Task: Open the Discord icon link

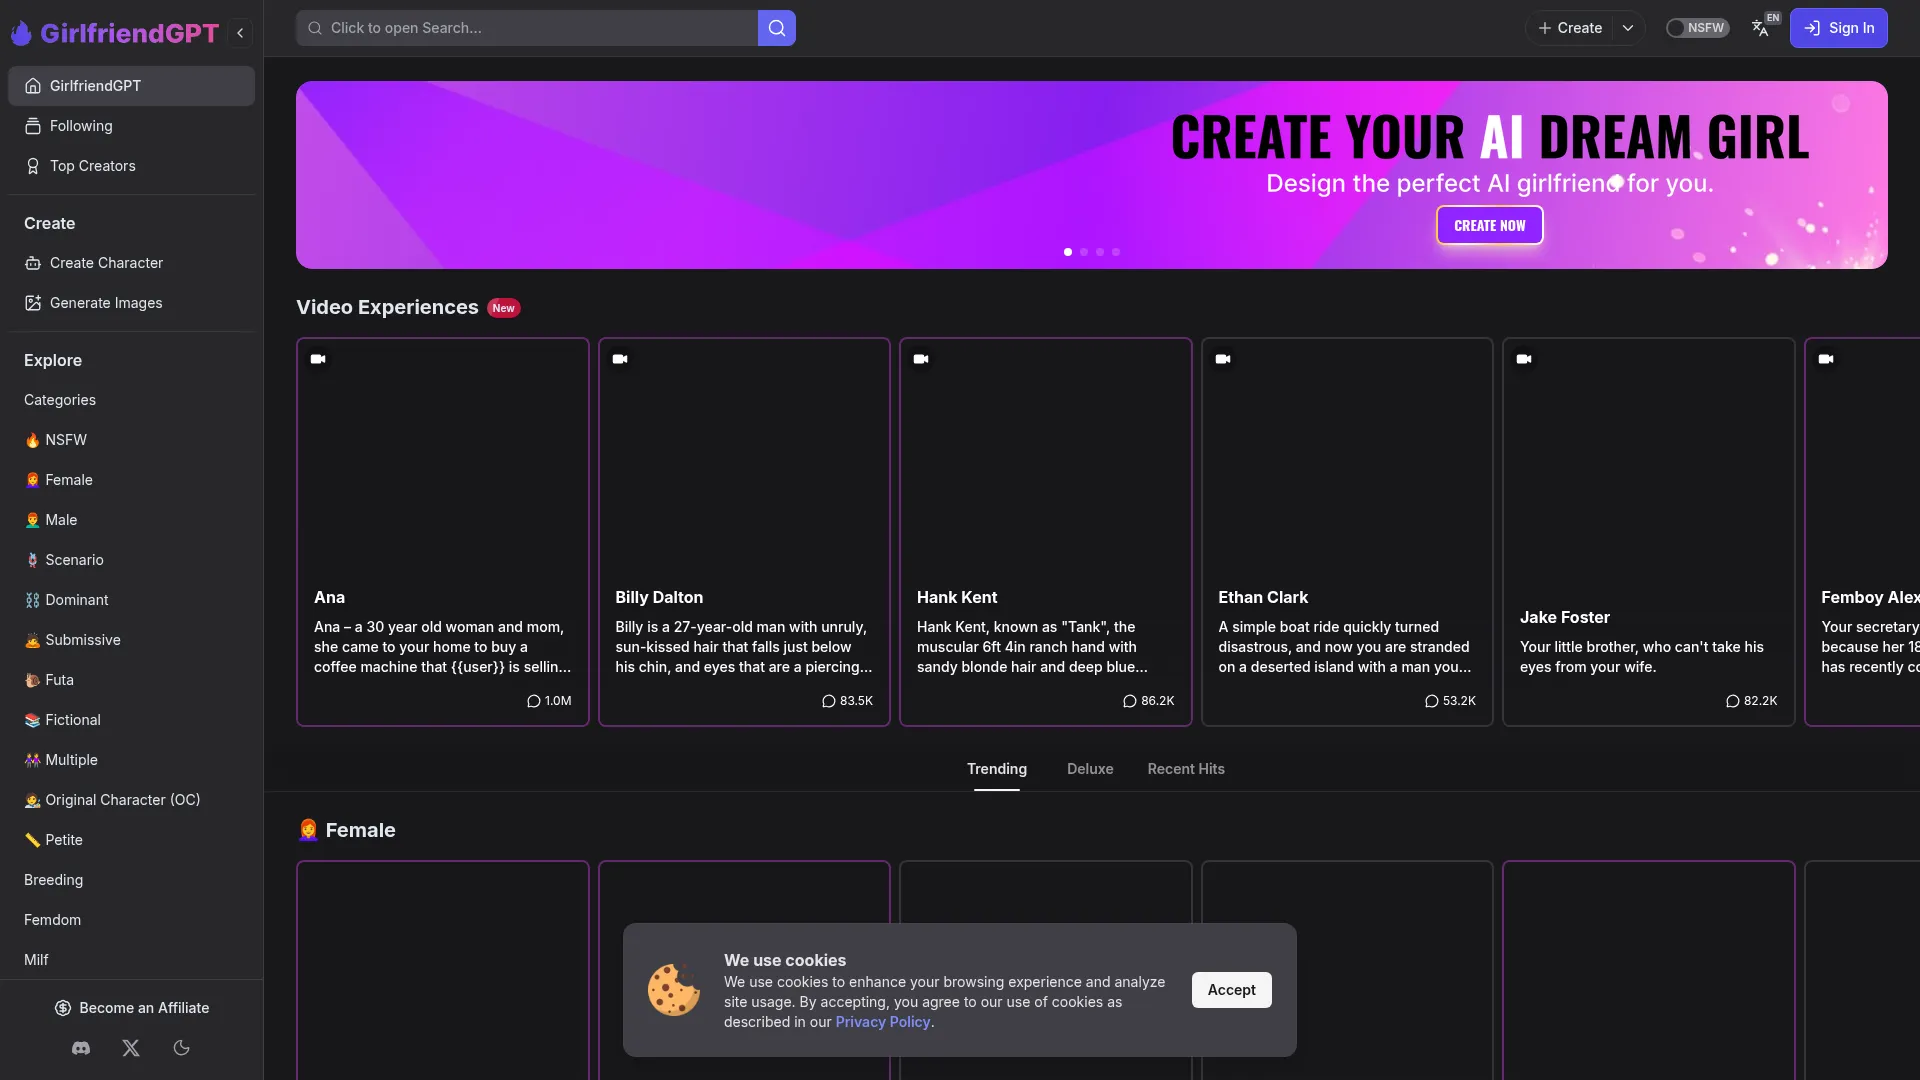Action: (81, 1048)
